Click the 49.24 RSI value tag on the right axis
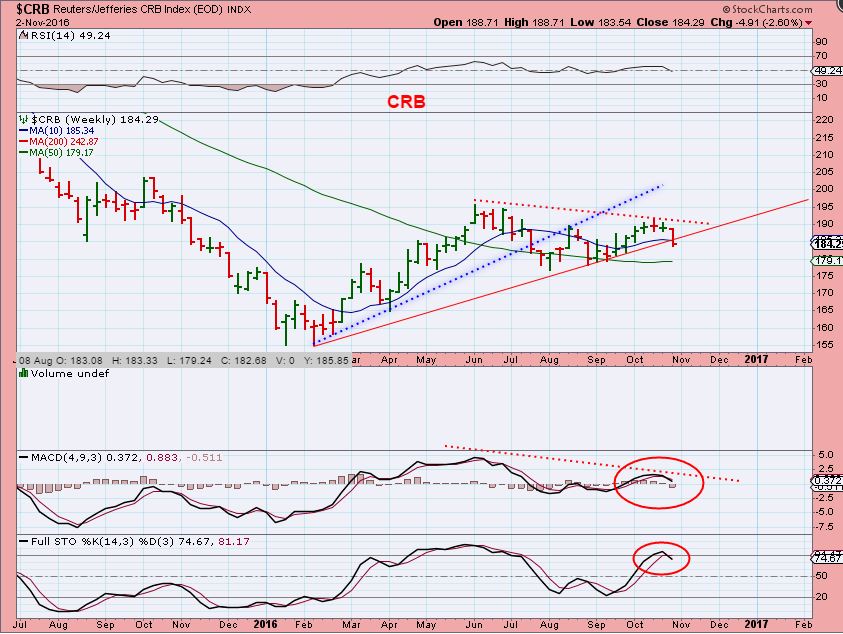 828,70
